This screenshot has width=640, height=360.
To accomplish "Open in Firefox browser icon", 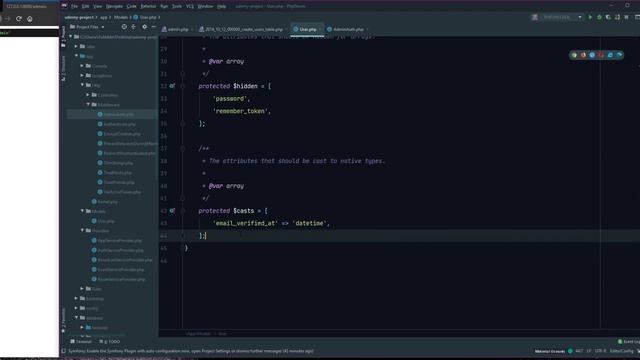I will click(x=583, y=55).
